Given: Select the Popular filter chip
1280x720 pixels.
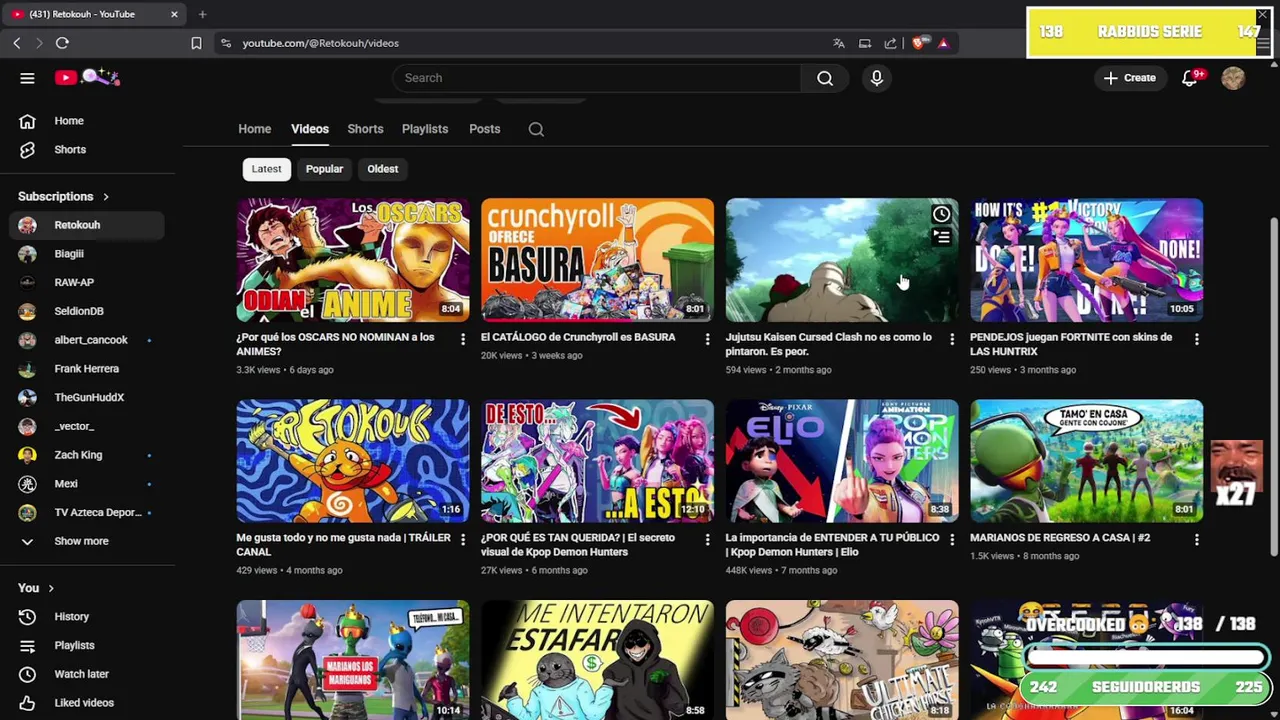Looking at the screenshot, I should tap(324, 169).
